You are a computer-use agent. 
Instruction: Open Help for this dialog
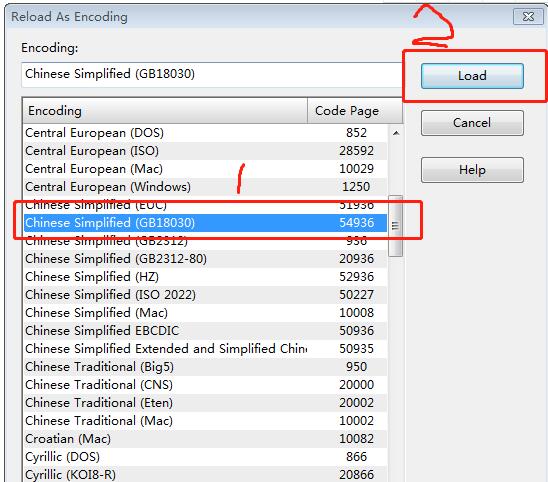(472, 170)
